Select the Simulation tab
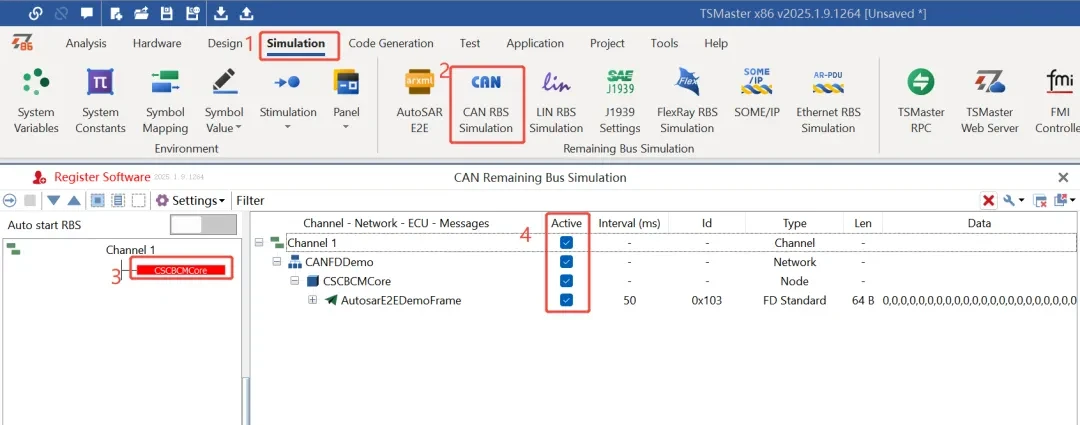Screen dimensions: 1080x425 point(296,43)
